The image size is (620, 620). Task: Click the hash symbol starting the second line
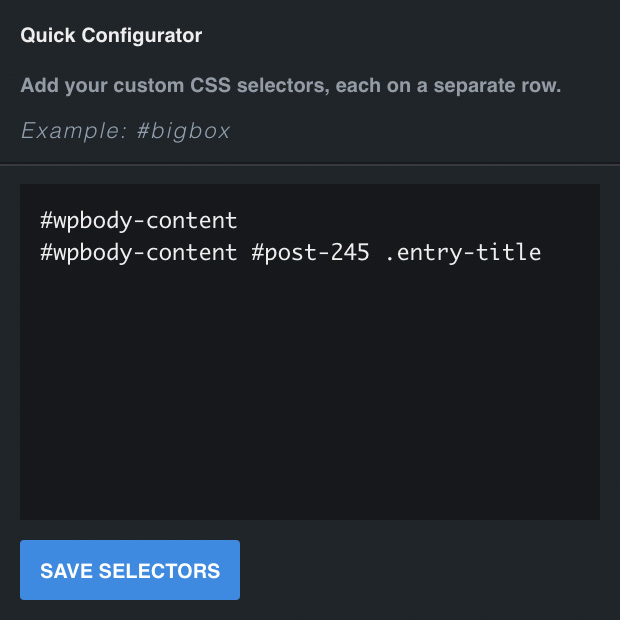(x=46, y=252)
